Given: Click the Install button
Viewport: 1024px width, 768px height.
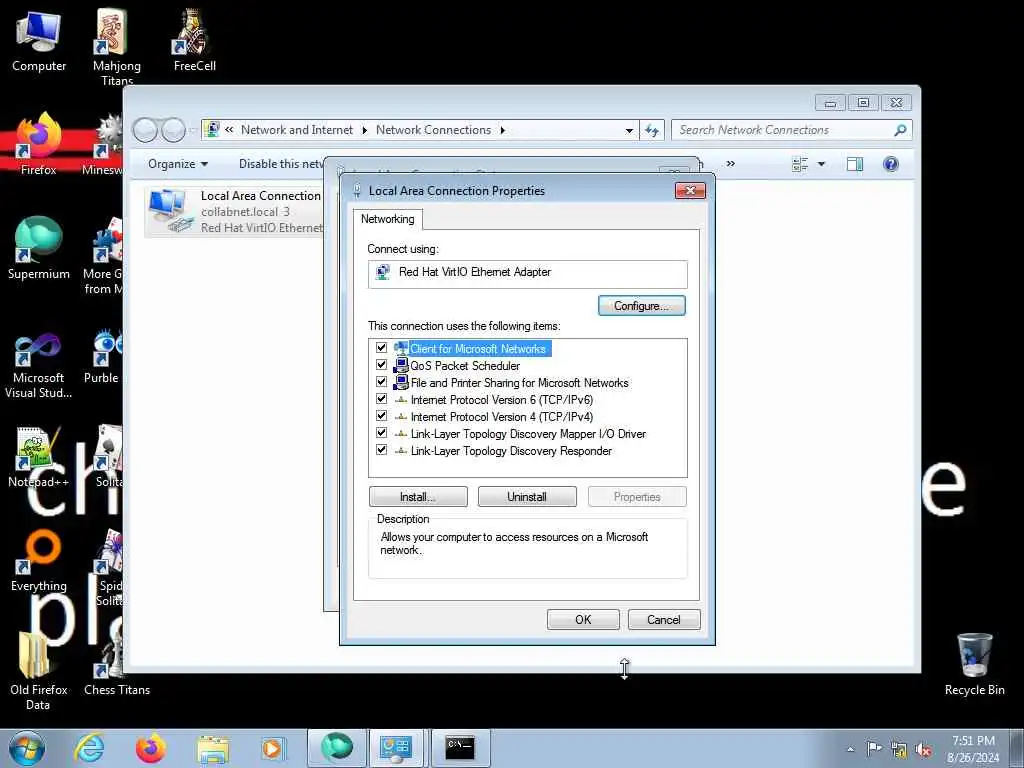Looking at the screenshot, I should 418,497.
